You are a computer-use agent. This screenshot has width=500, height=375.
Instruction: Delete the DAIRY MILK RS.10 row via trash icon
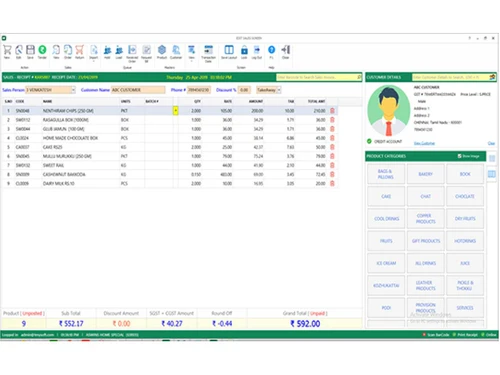[332, 183]
